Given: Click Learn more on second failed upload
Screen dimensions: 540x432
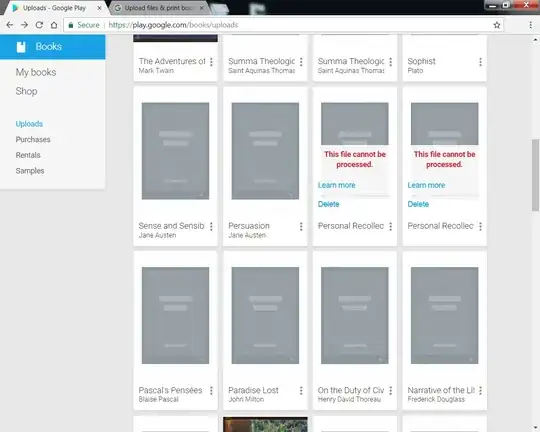Looking at the screenshot, I should tap(426, 185).
